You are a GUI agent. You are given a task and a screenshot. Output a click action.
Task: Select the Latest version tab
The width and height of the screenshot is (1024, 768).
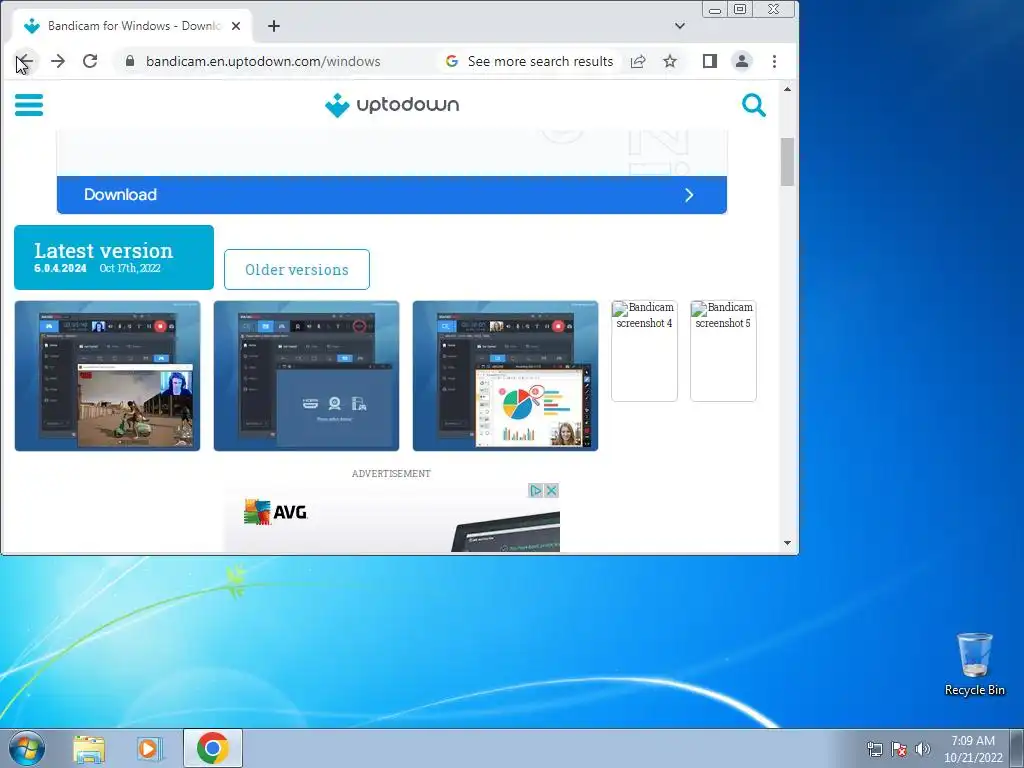pos(114,257)
